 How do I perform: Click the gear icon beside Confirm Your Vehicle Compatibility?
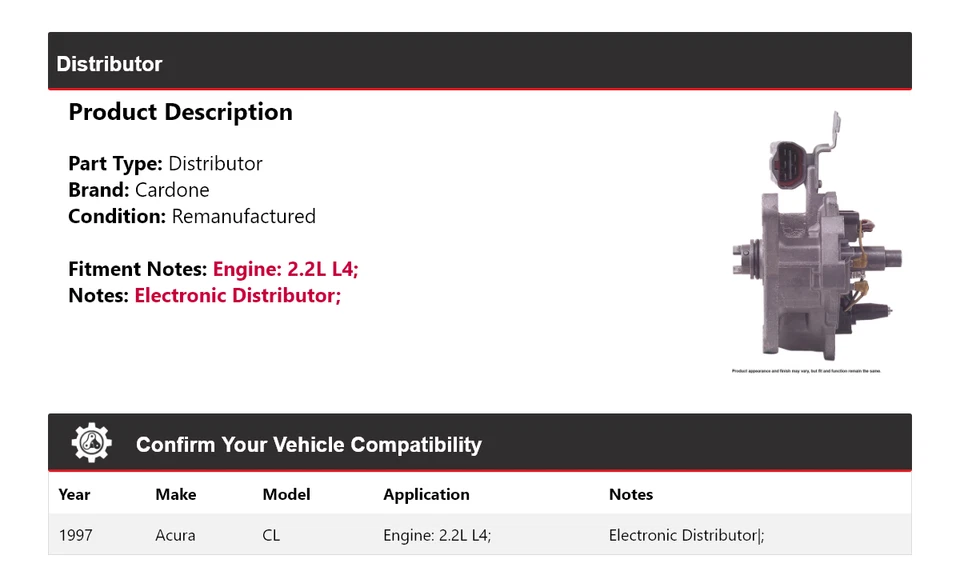(91, 444)
